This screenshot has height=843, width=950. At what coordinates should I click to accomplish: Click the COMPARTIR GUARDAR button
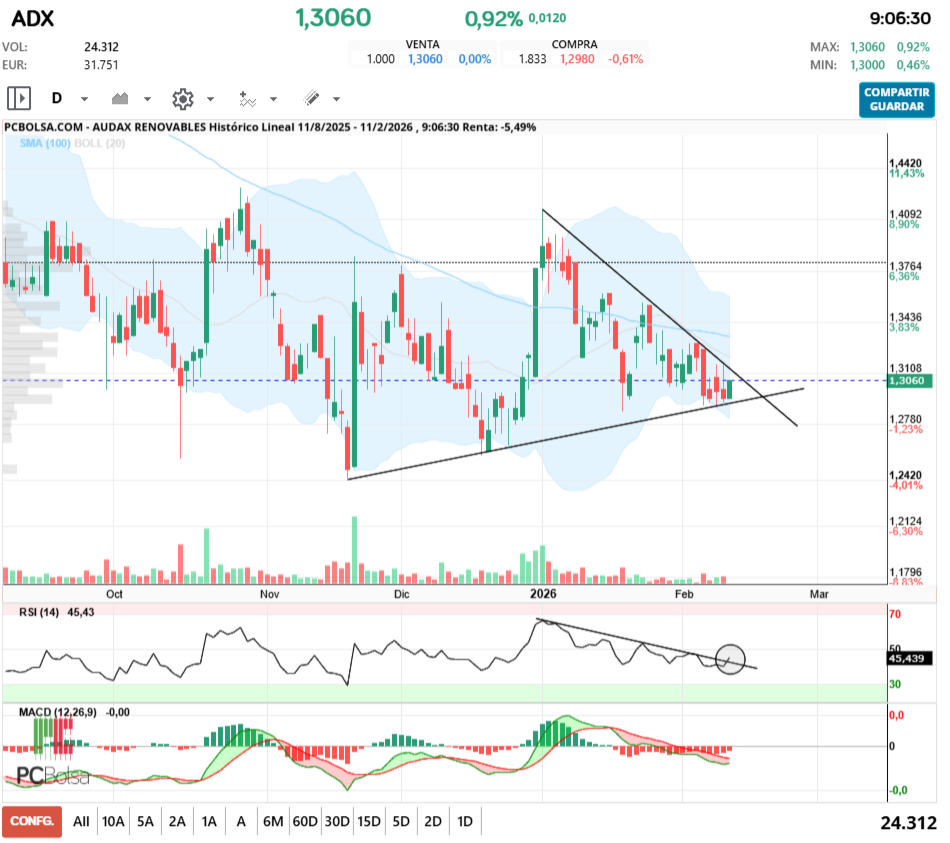pos(896,99)
